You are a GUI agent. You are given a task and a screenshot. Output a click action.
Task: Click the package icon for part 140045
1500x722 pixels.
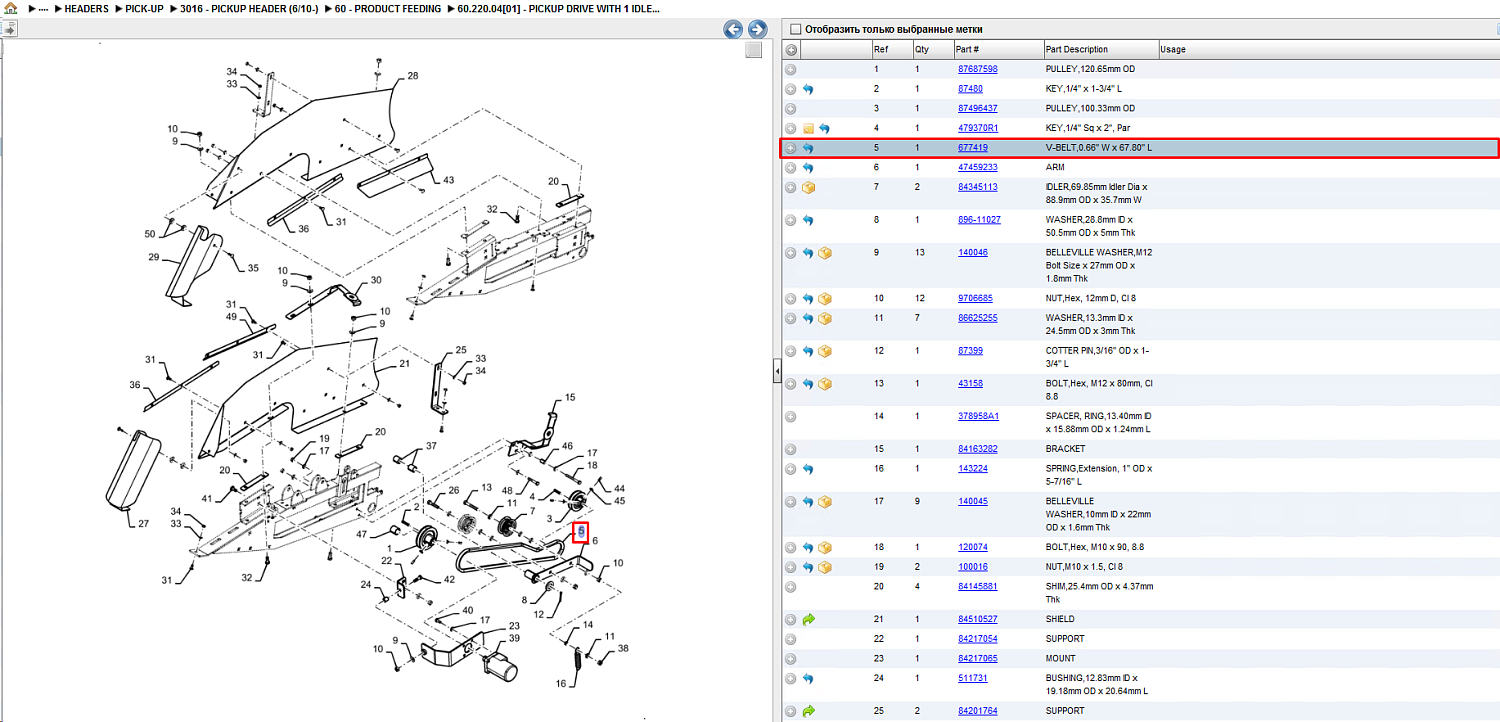825,501
